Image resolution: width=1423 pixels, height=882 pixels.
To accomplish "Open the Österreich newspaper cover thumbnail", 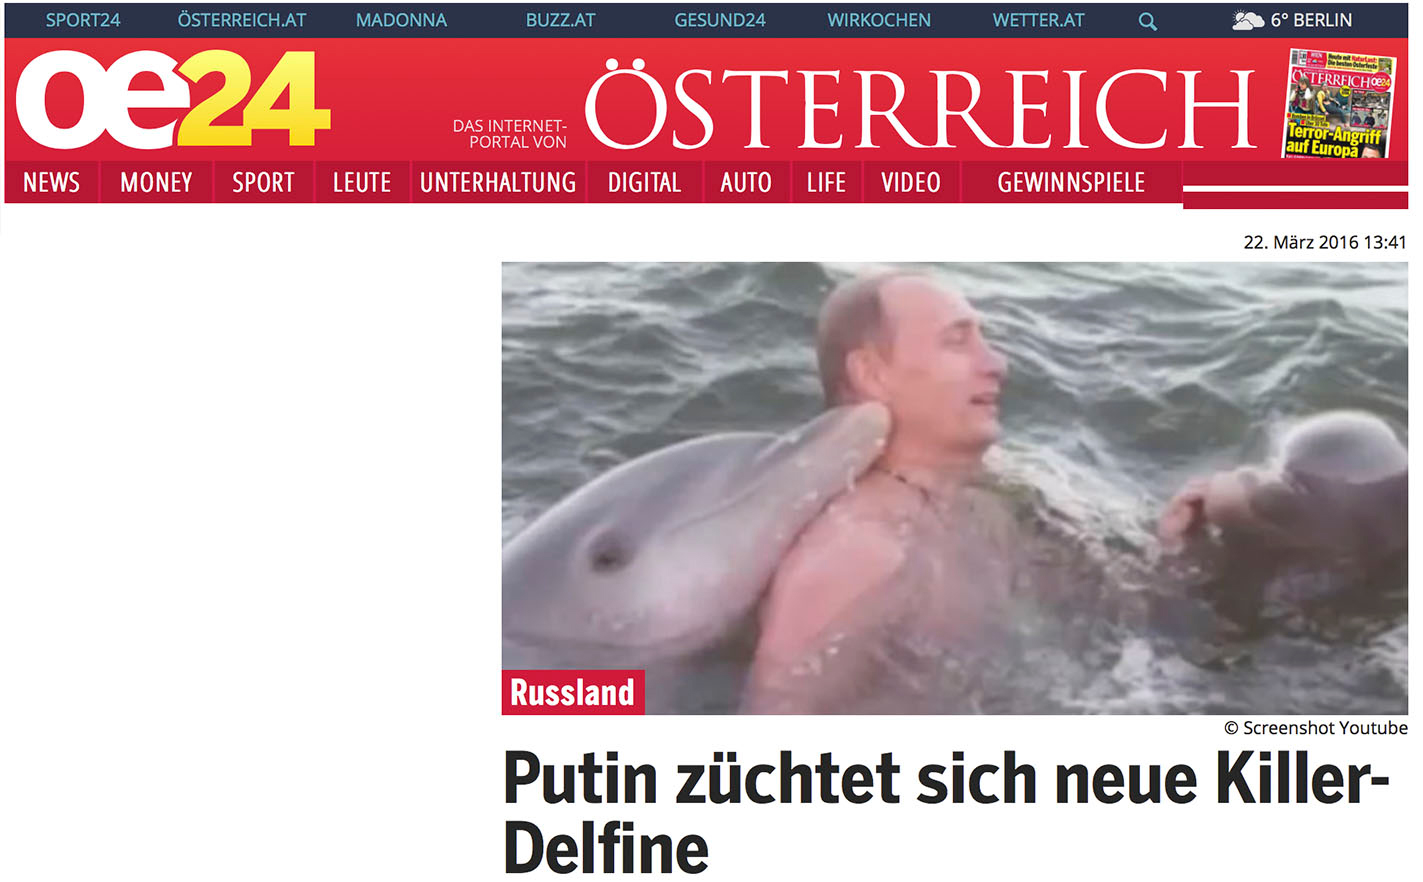I will pyautogui.click(x=1339, y=104).
